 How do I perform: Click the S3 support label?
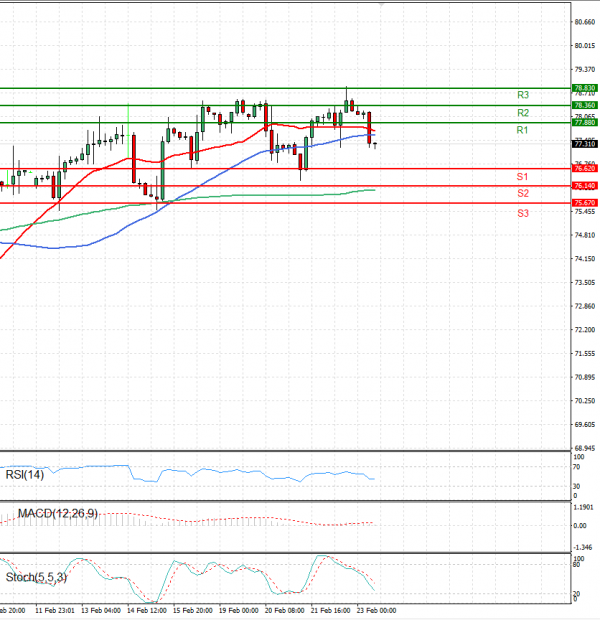coord(522,214)
